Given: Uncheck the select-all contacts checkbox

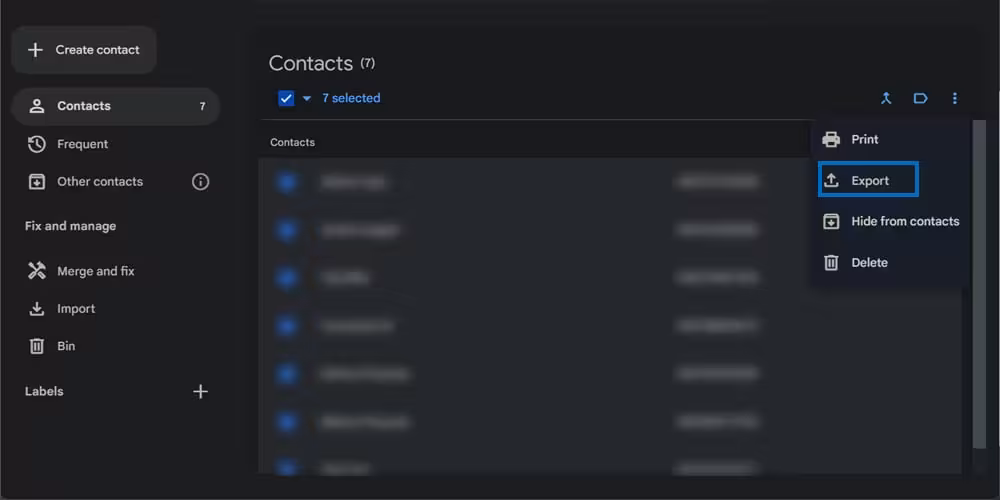Looking at the screenshot, I should point(287,98).
